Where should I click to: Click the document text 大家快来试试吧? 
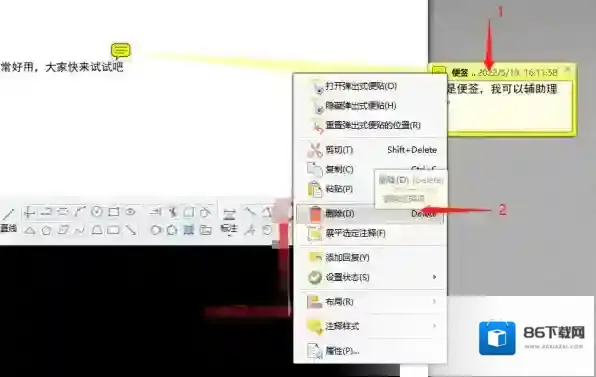pyautogui.click(x=84, y=67)
